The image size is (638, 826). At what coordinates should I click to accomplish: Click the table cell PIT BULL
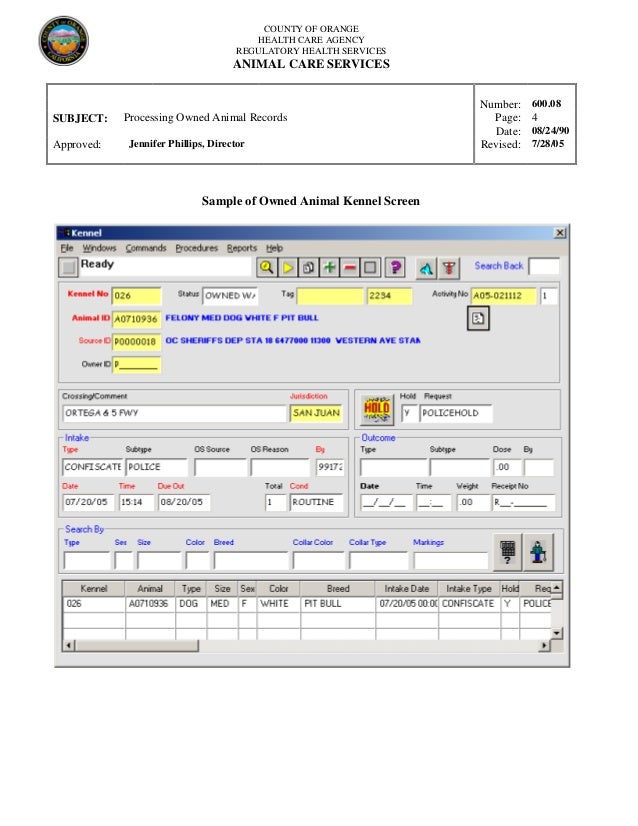[x=338, y=604]
